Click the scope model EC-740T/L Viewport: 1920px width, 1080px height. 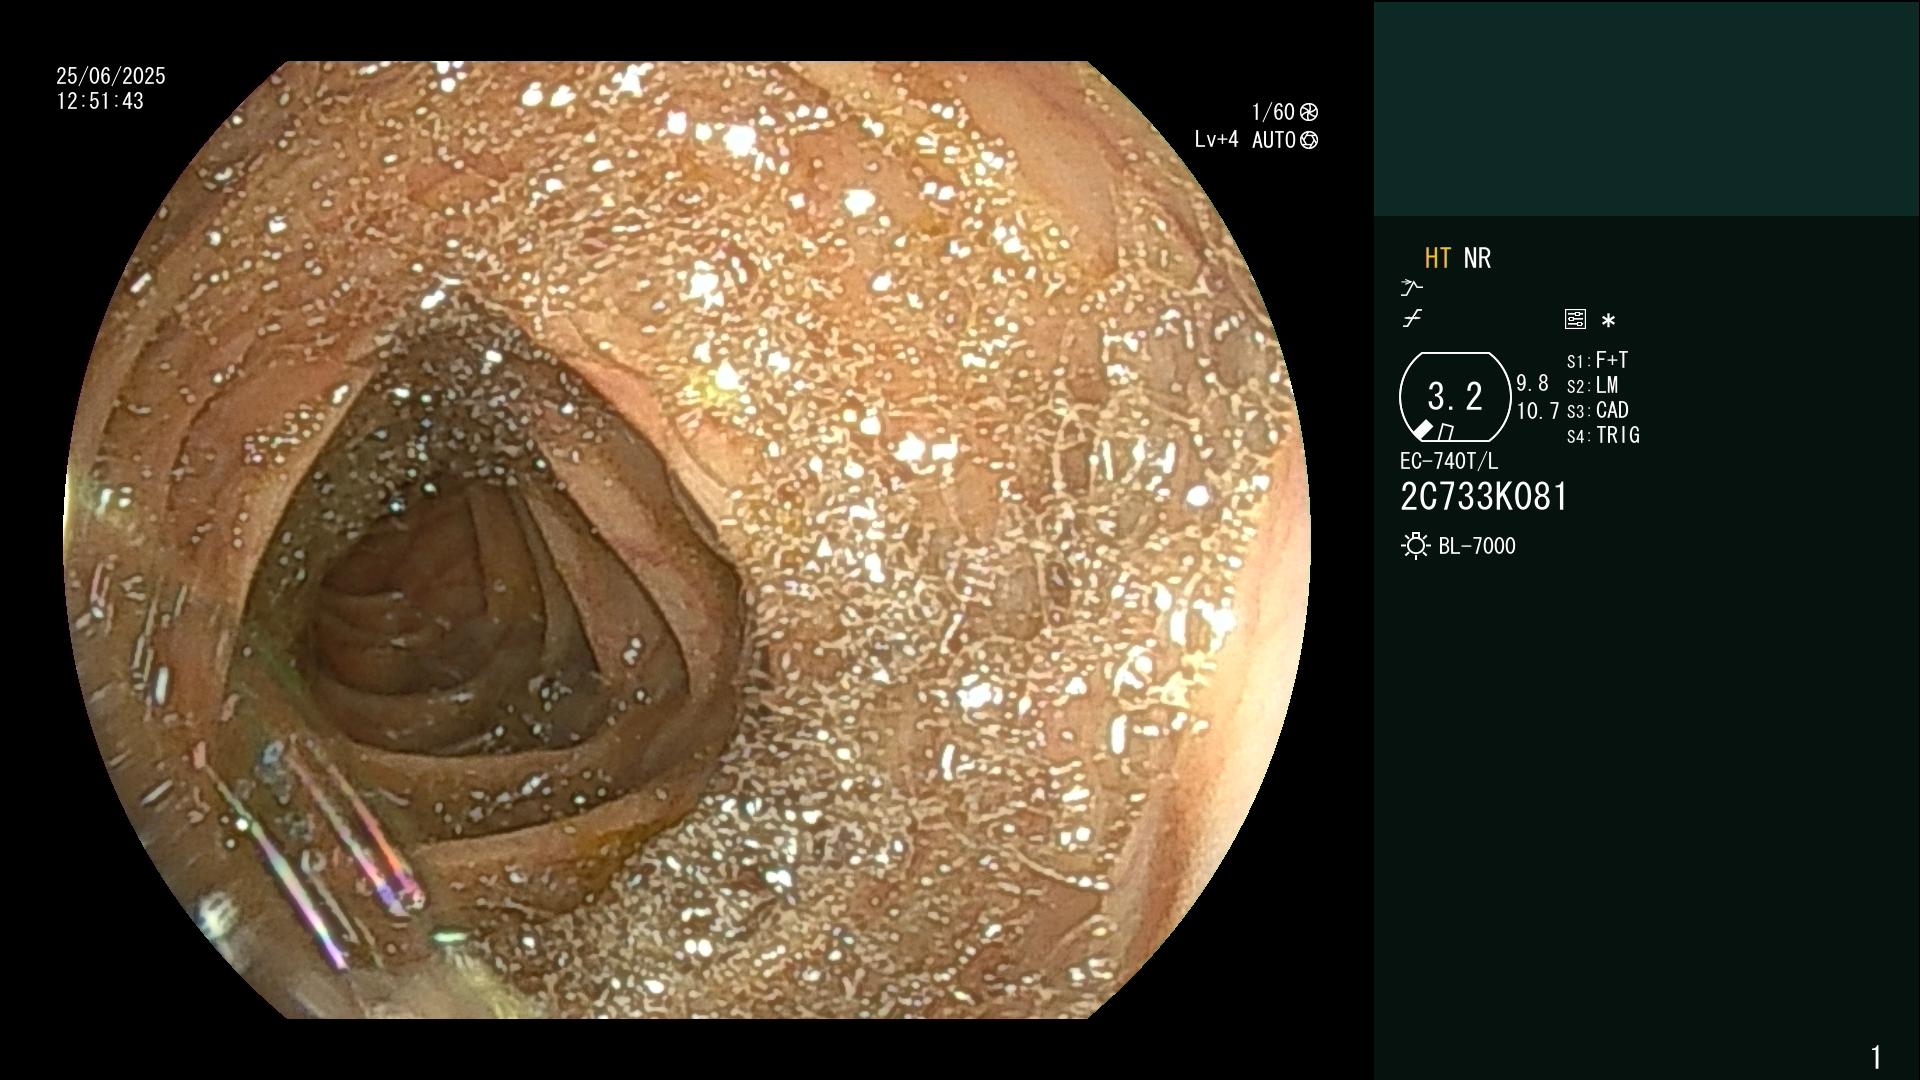click(x=1449, y=461)
